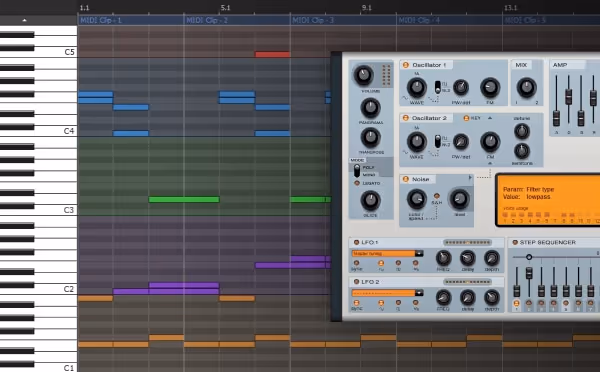Select sine wave shape for LFO 2
Viewport: 600px width, 372px height.
click(381, 302)
